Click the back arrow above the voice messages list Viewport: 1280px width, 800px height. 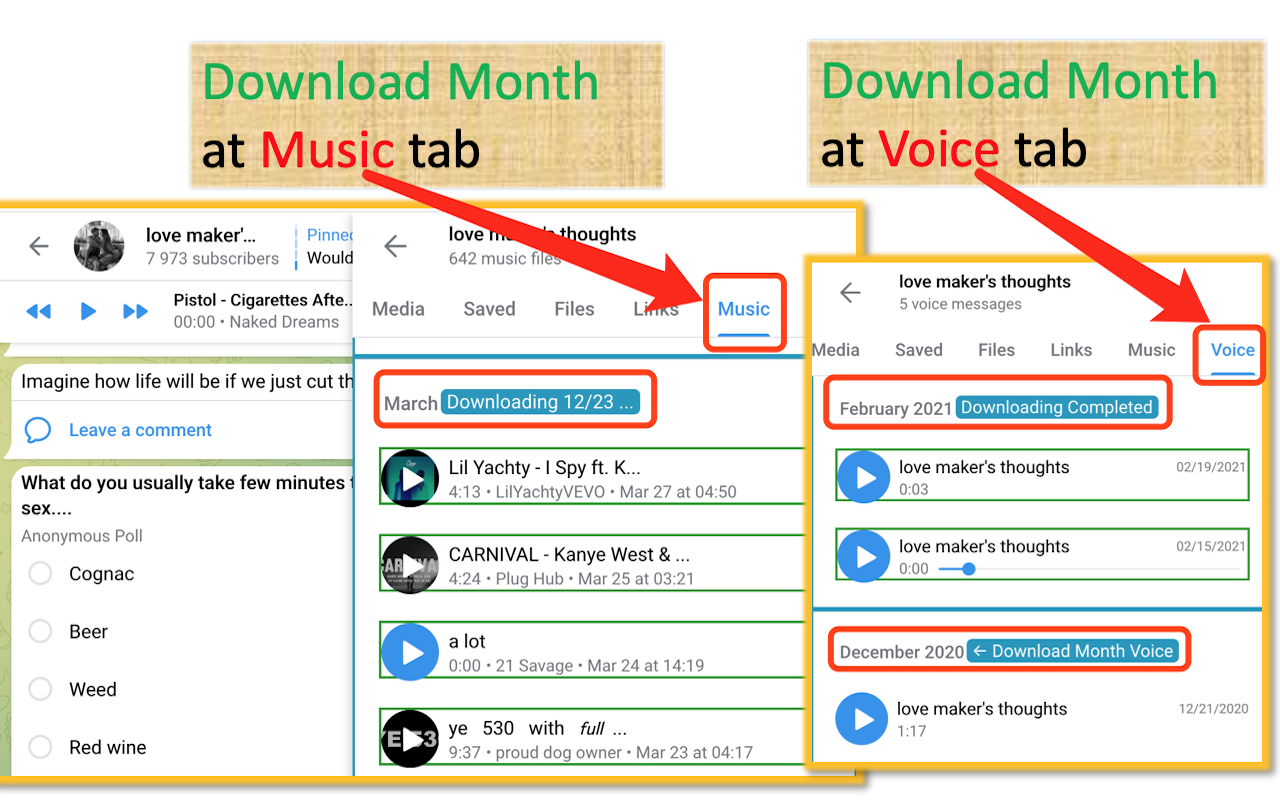click(x=849, y=293)
